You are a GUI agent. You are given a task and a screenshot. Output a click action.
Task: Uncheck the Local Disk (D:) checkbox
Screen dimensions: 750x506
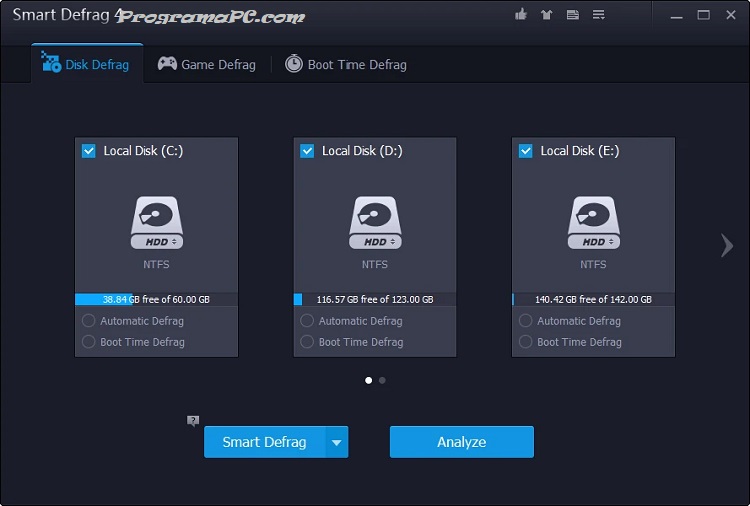tap(307, 151)
